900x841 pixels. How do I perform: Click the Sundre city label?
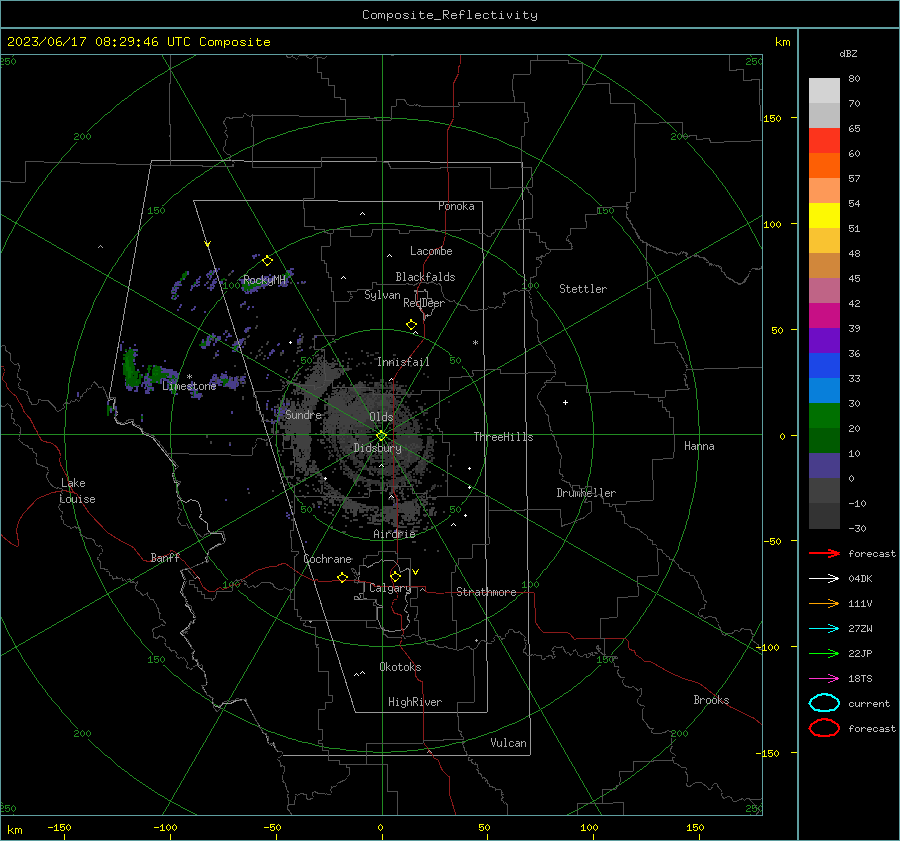(303, 414)
